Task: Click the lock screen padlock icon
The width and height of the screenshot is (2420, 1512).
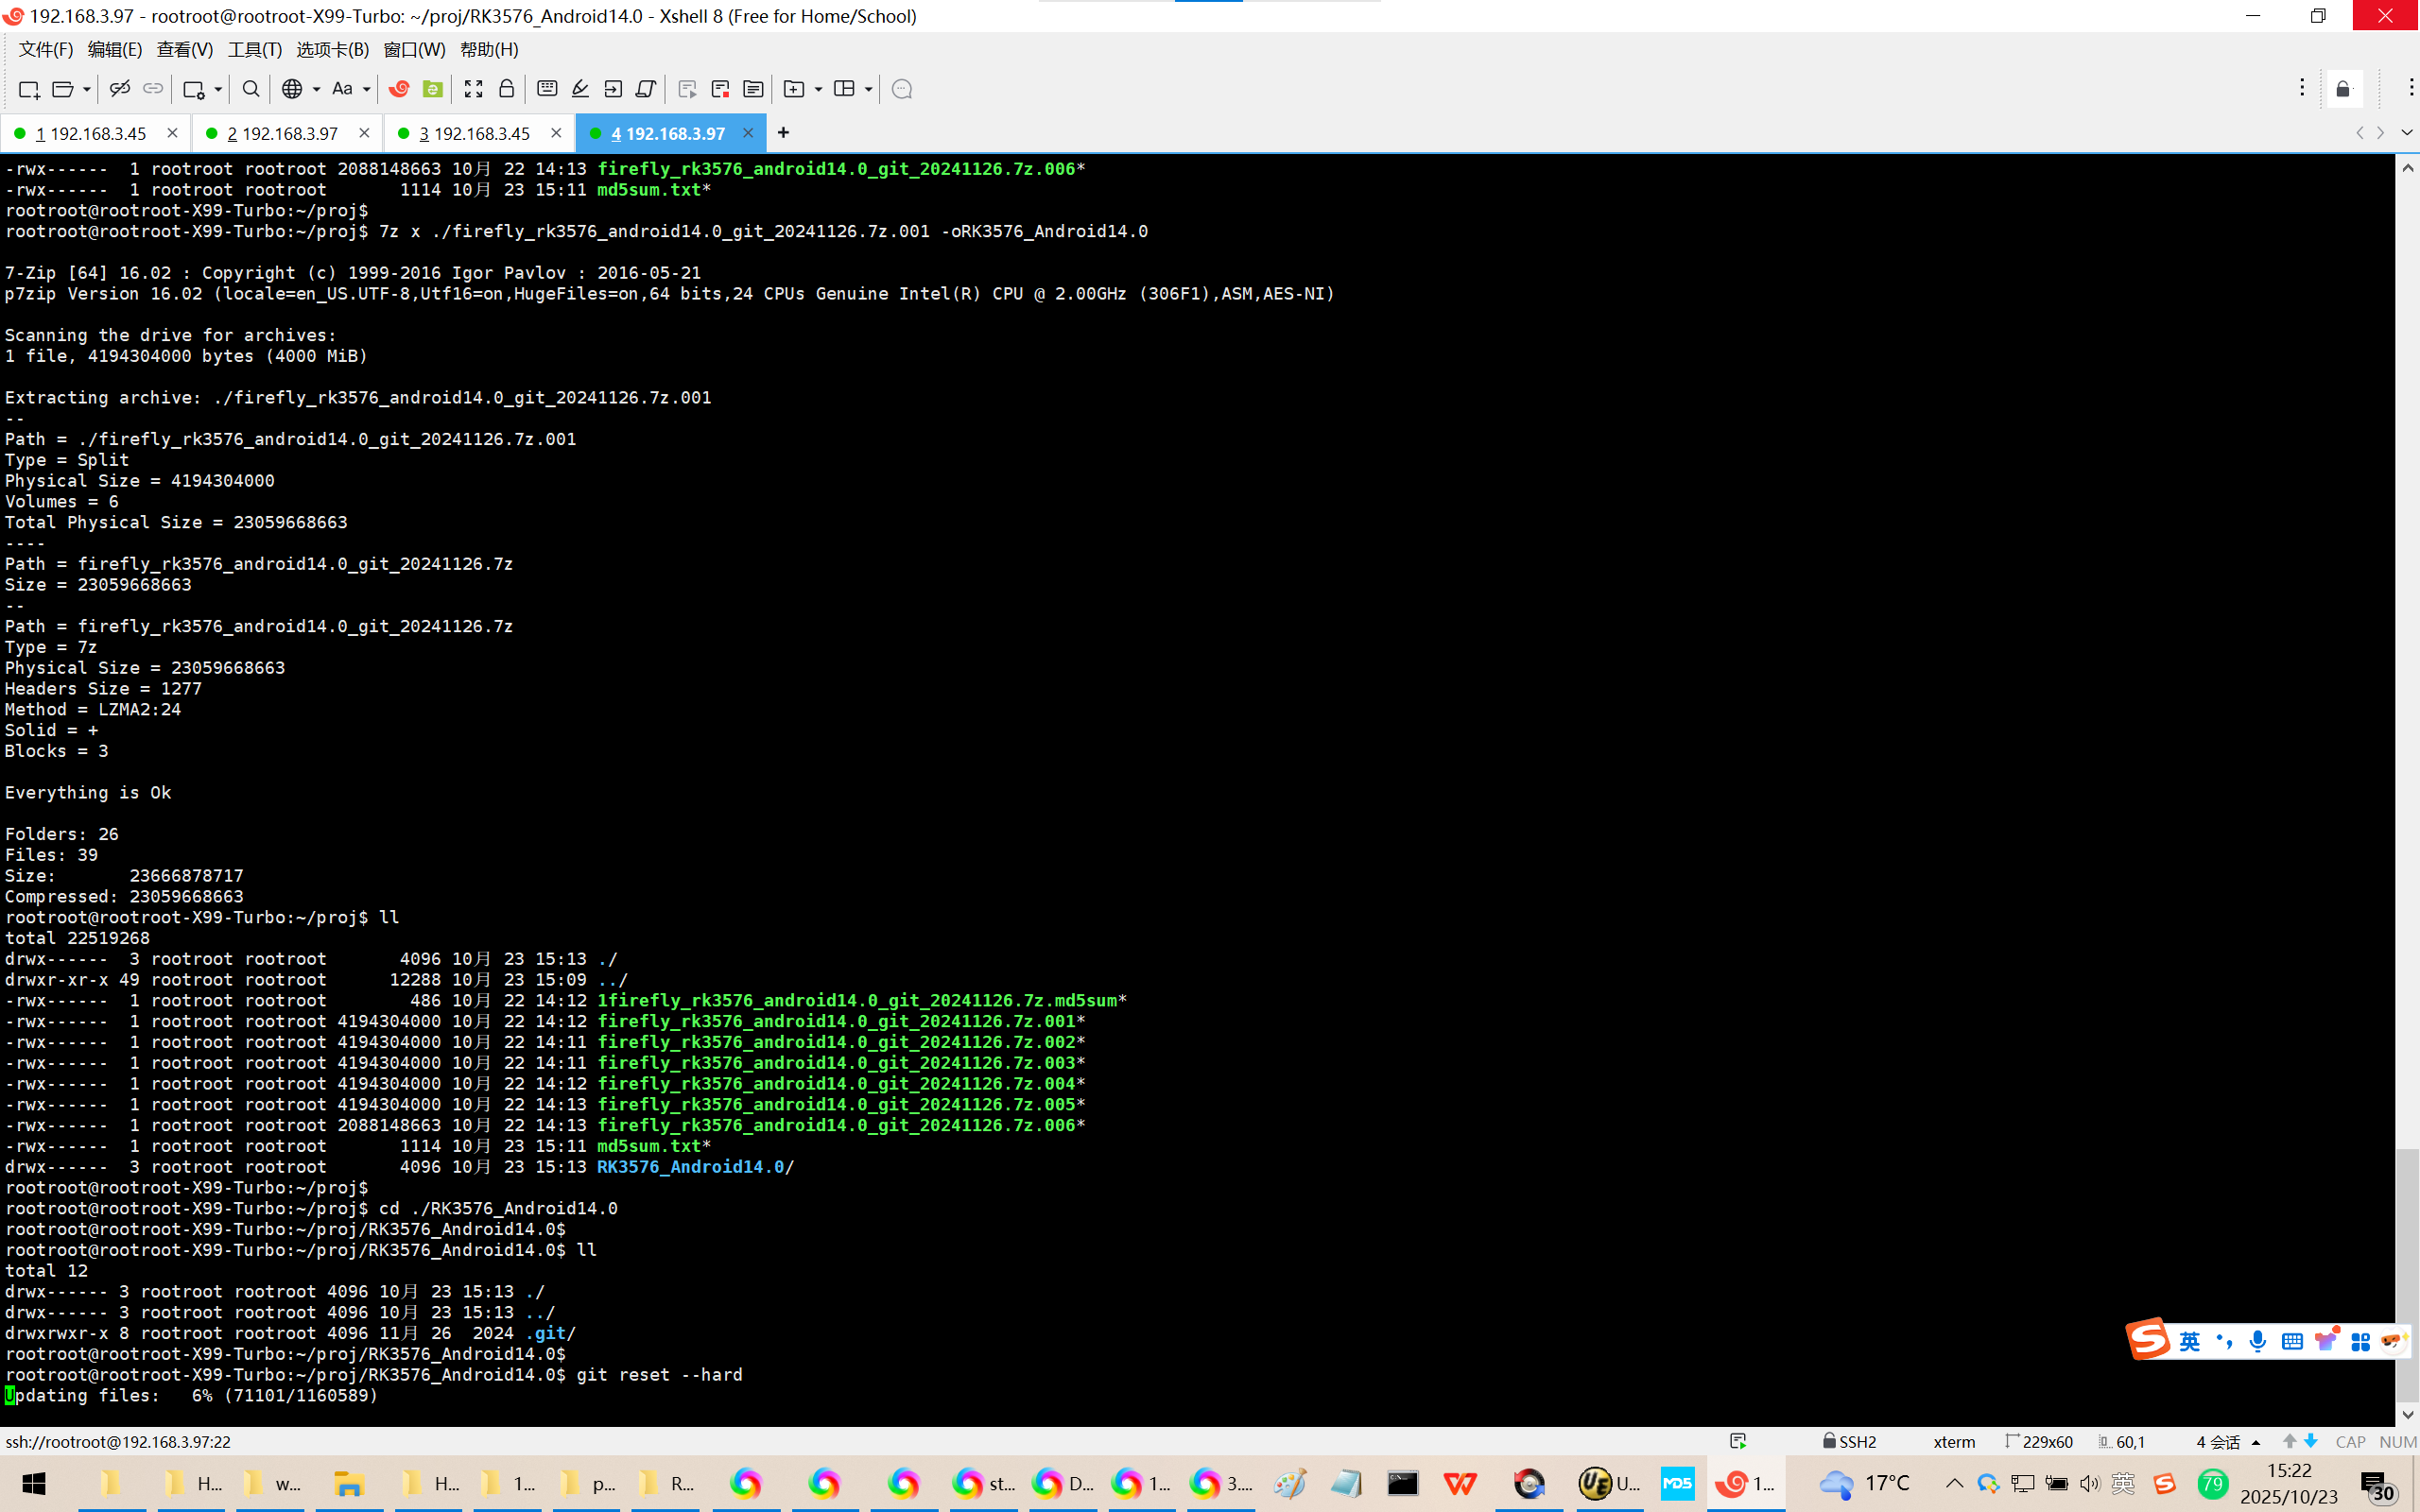Action: pyautogui.click(x=506, y=89)
